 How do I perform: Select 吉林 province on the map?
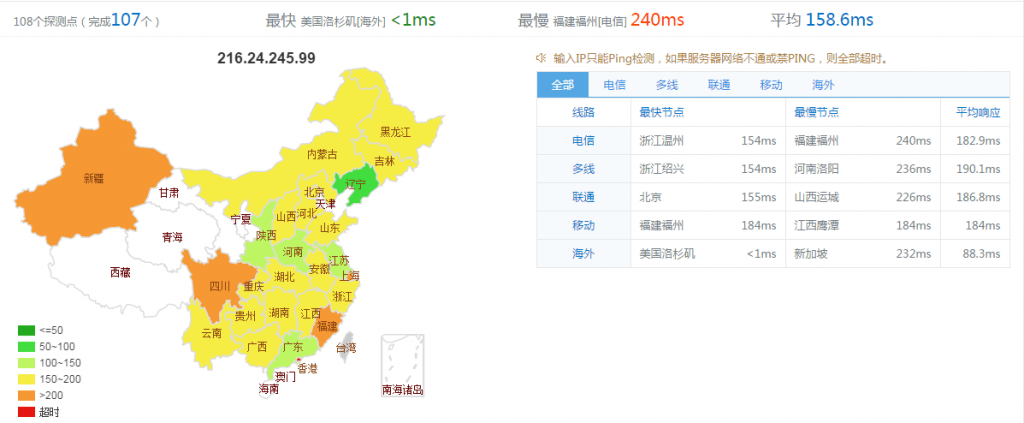click(385, 161)
